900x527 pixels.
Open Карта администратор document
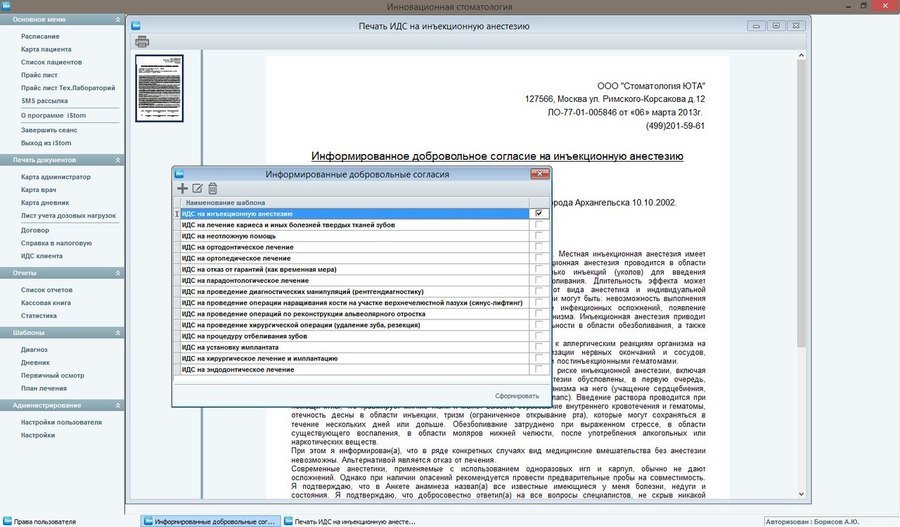(56, 177)
